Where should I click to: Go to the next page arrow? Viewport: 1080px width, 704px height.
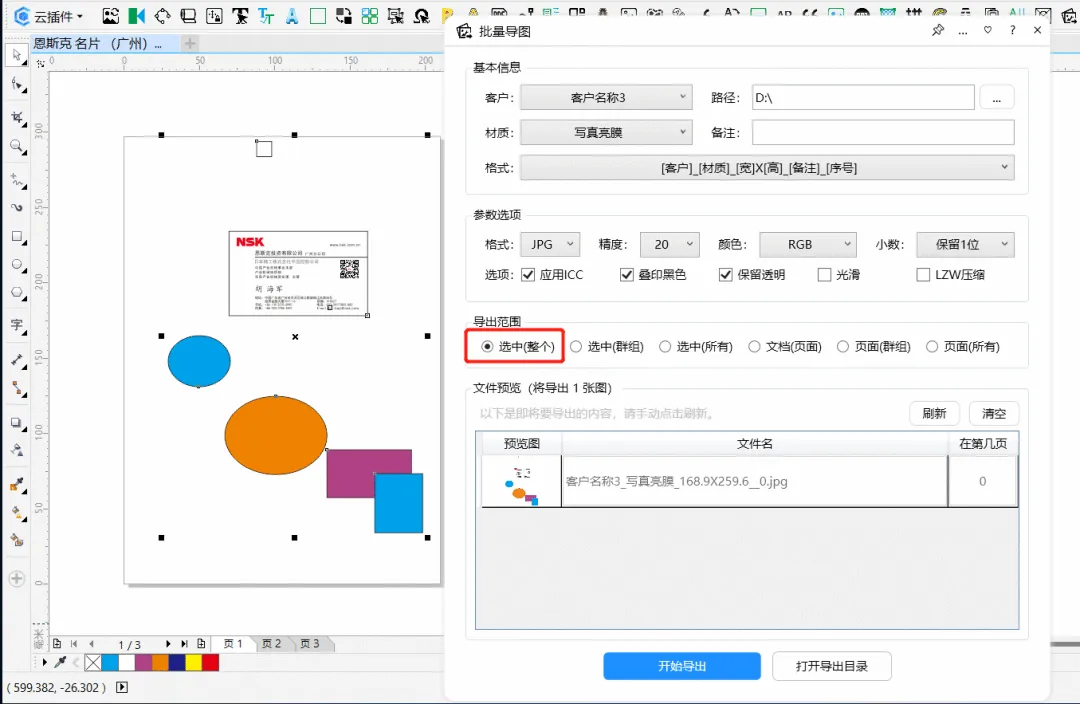click(x=167, y=643)
